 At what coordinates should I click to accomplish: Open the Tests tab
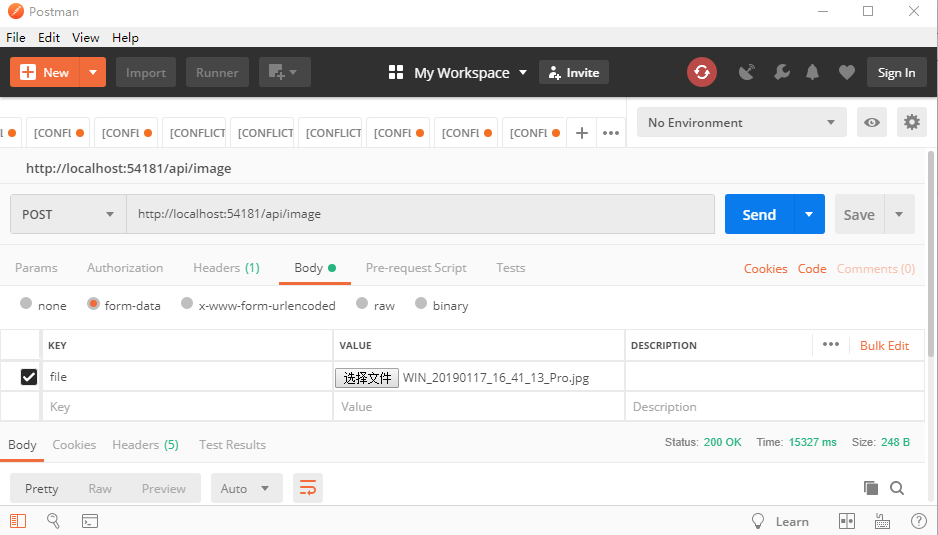click(x=510, y=268)
